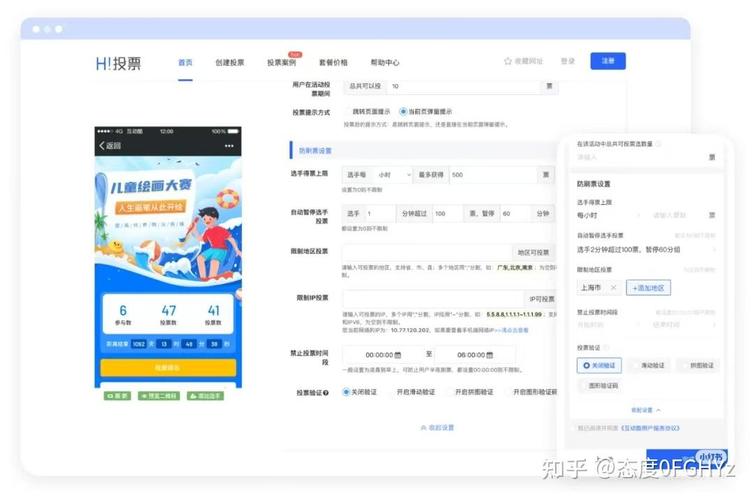Select 开启拼图验证 radio option
This screenshot has height=500, width=755.
pyautogui.click(x=470, y=392)
